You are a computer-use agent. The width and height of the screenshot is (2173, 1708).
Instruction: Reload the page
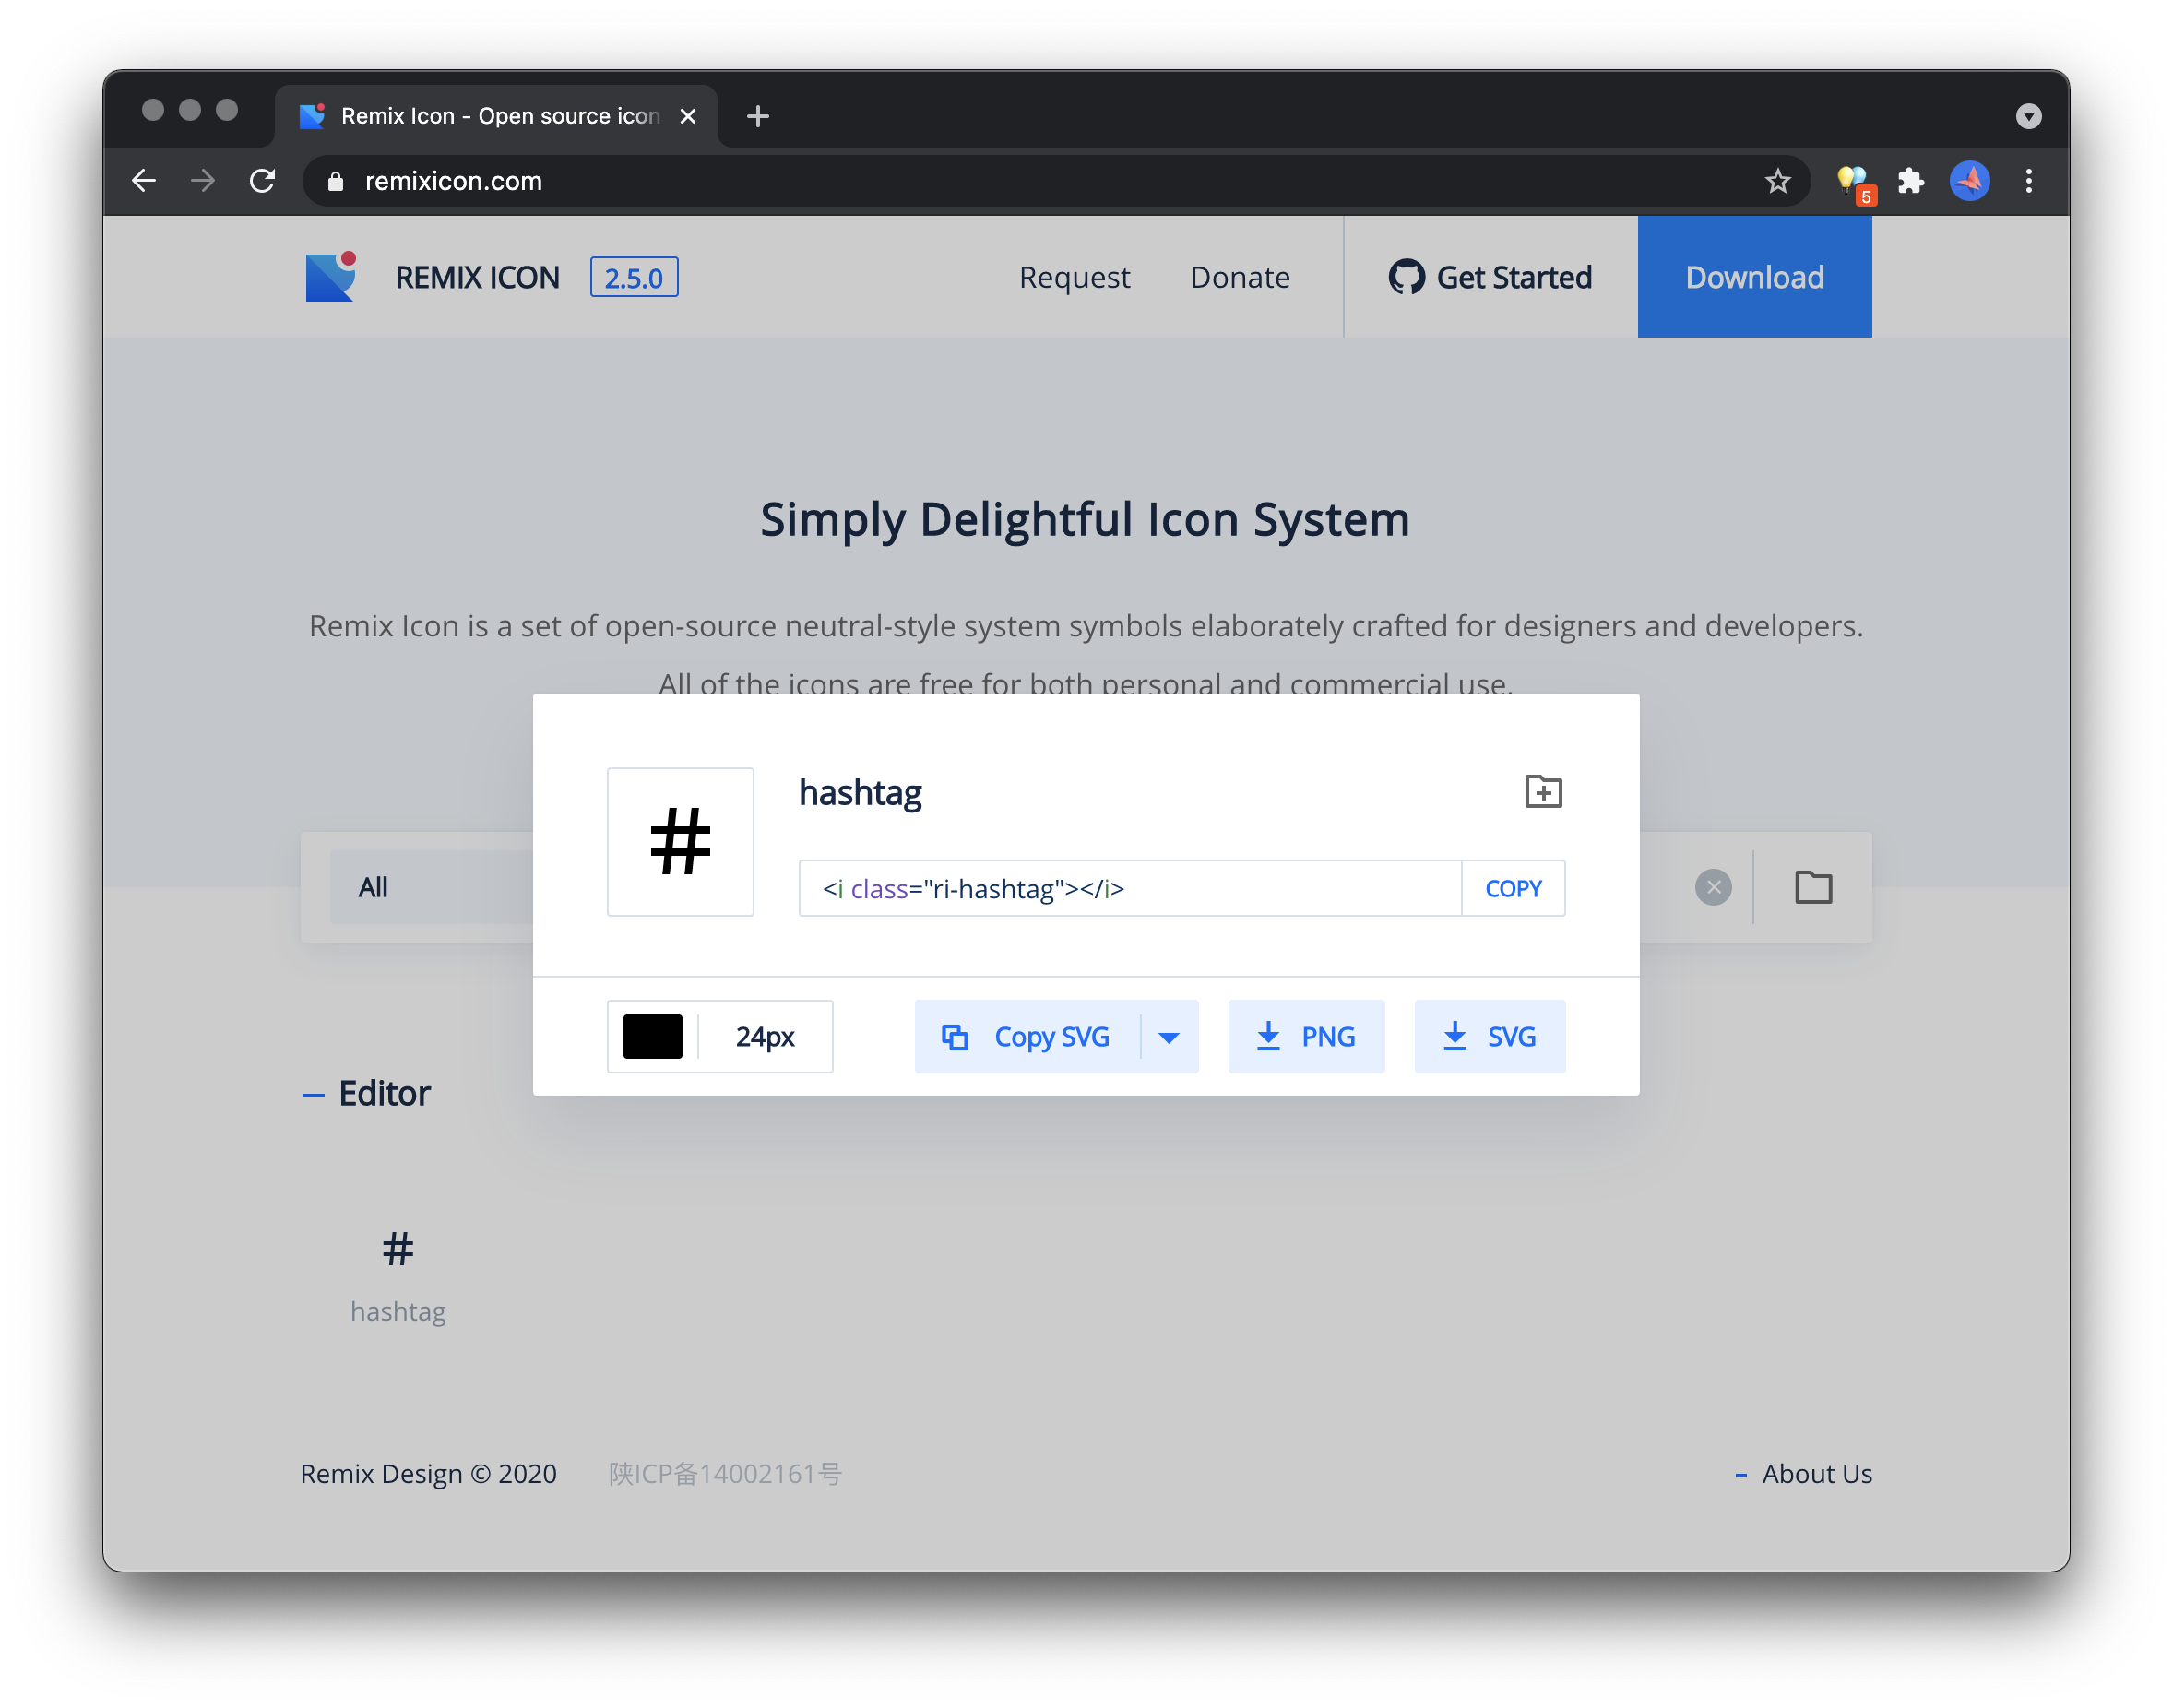pos(262,181)
